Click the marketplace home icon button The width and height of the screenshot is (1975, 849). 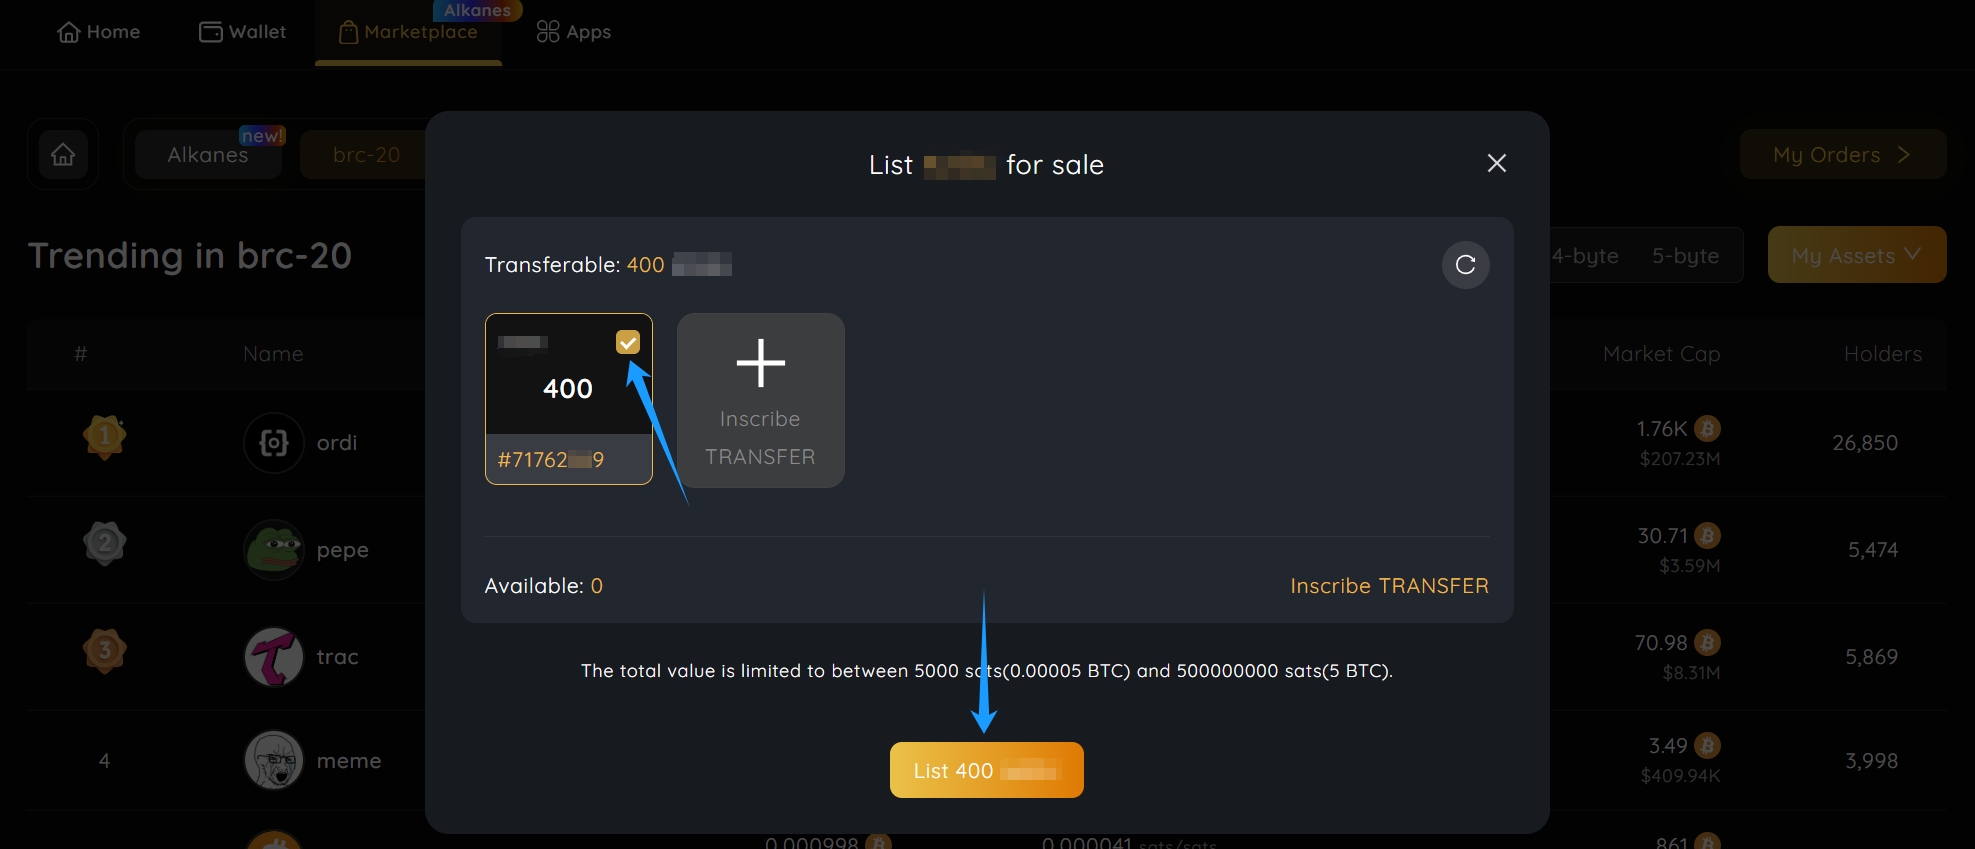point(63,154)
